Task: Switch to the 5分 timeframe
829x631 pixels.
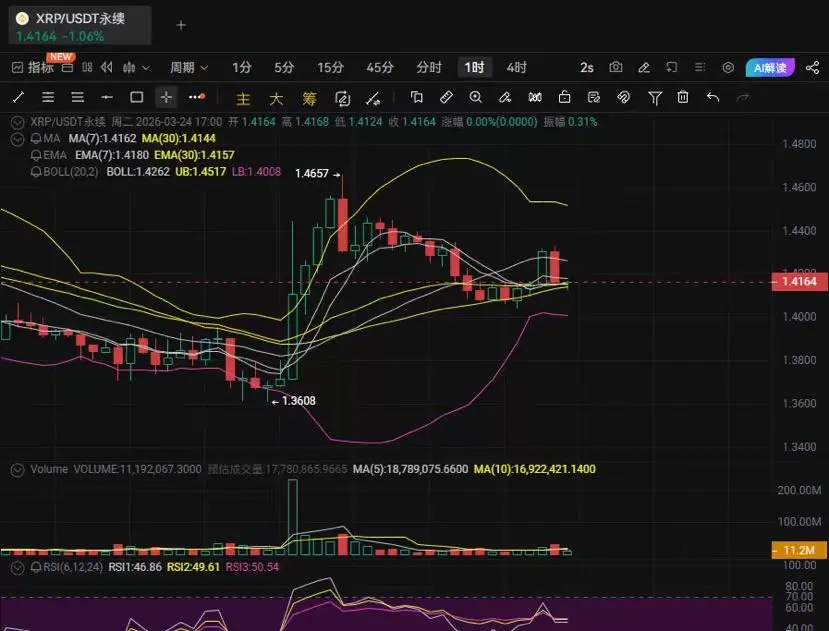Action: 284,68
